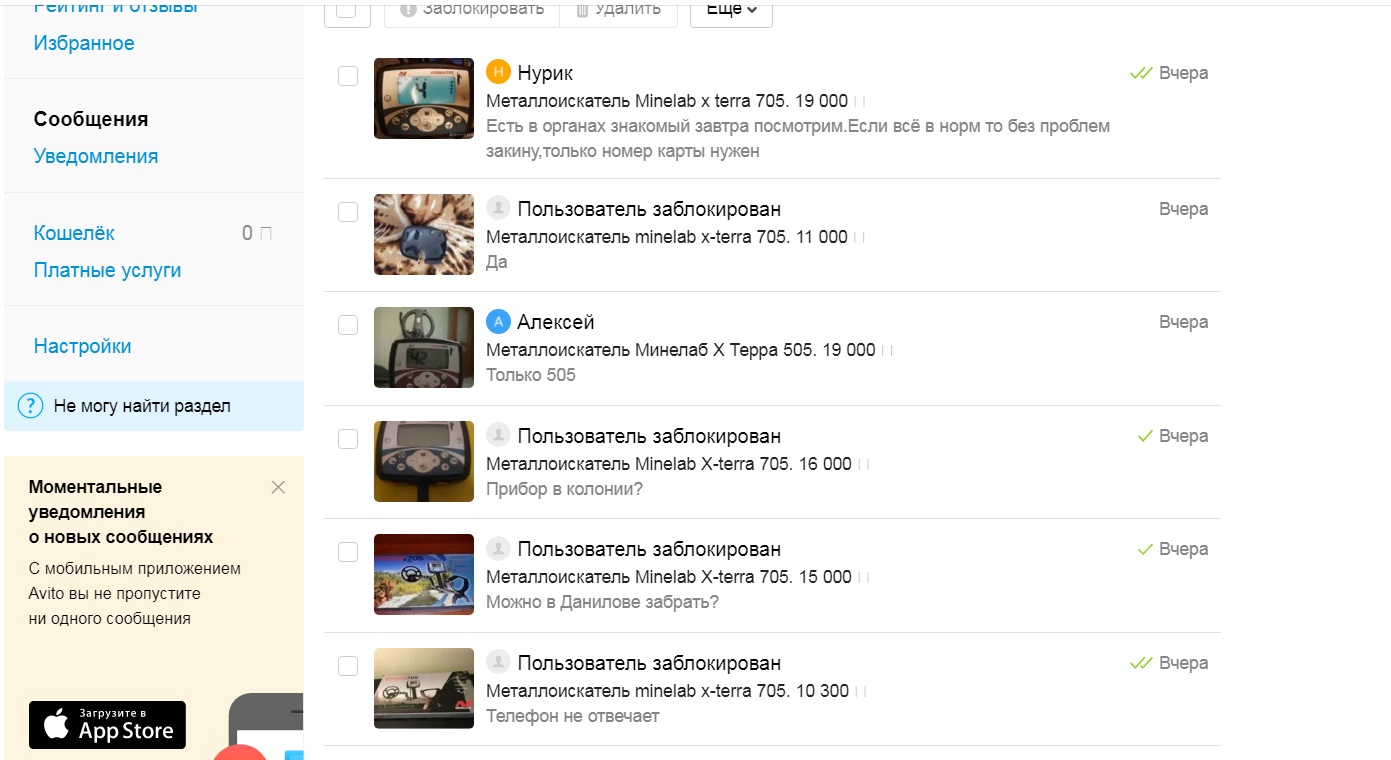Click the Заблокировать button icon
The image size is (1391, 760).
pos(407,9)
